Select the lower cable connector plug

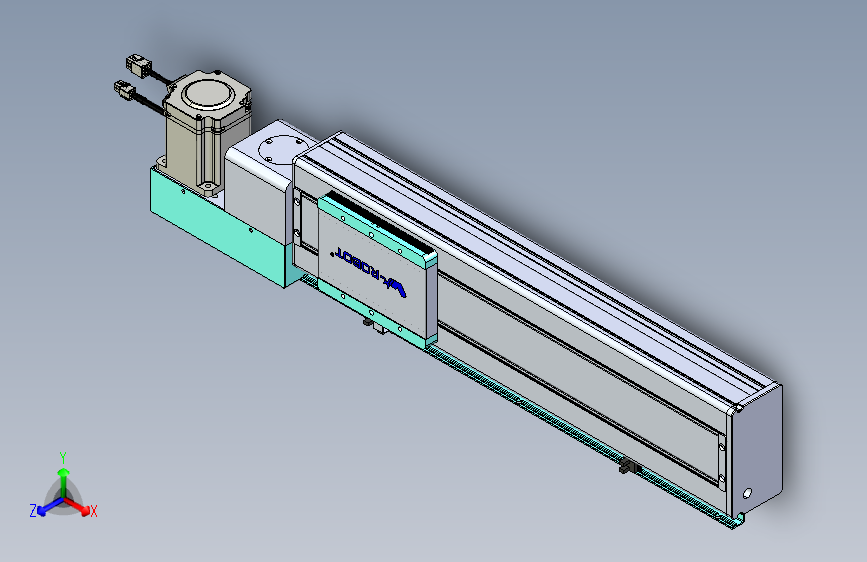(x=126, y=90)
